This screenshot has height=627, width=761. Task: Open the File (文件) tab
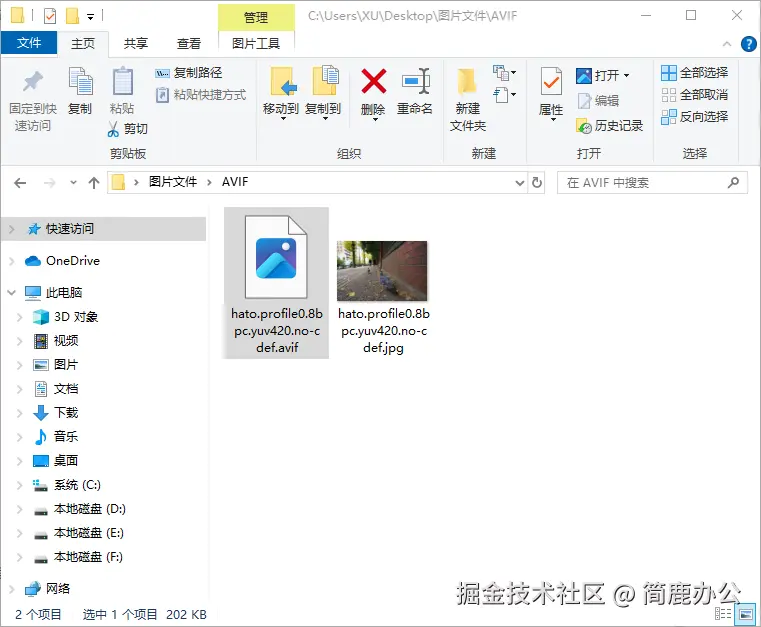(x=29, y=43)
